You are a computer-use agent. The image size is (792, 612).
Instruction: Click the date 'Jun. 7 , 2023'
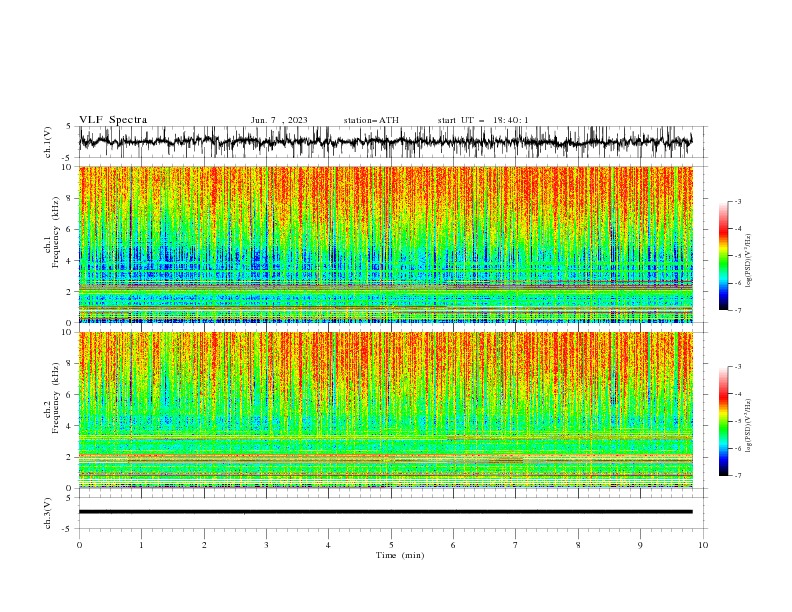279,120
